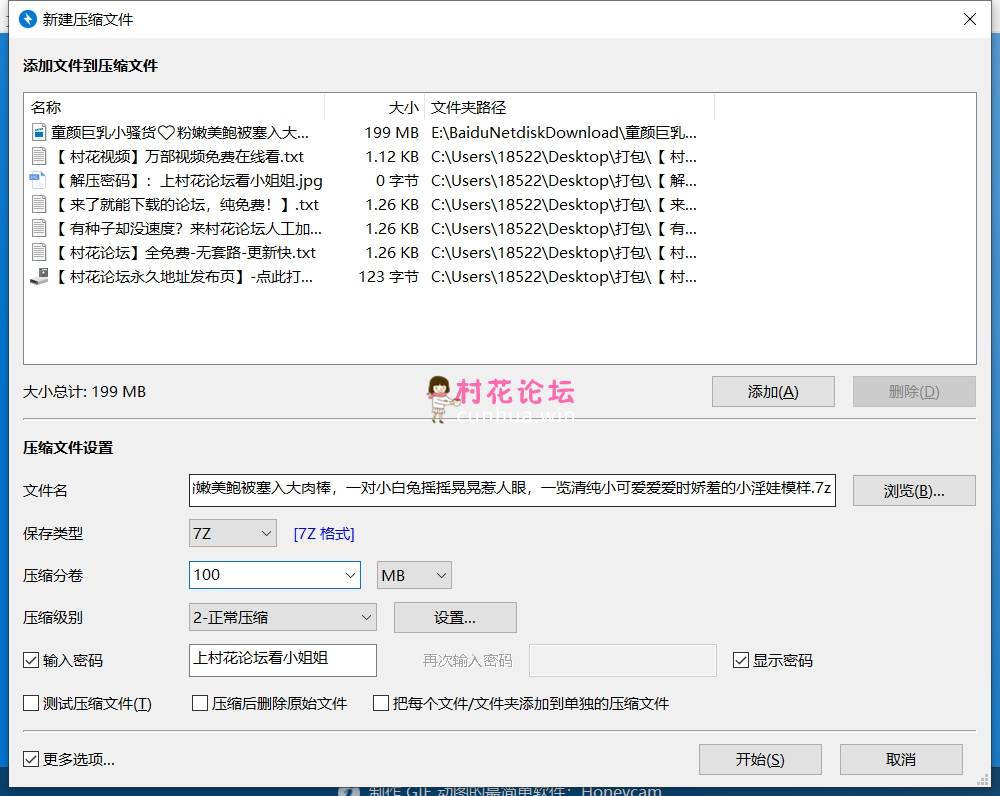Click the 1.12 KB text file icon
1000x796 pixels.
(39, 156)
